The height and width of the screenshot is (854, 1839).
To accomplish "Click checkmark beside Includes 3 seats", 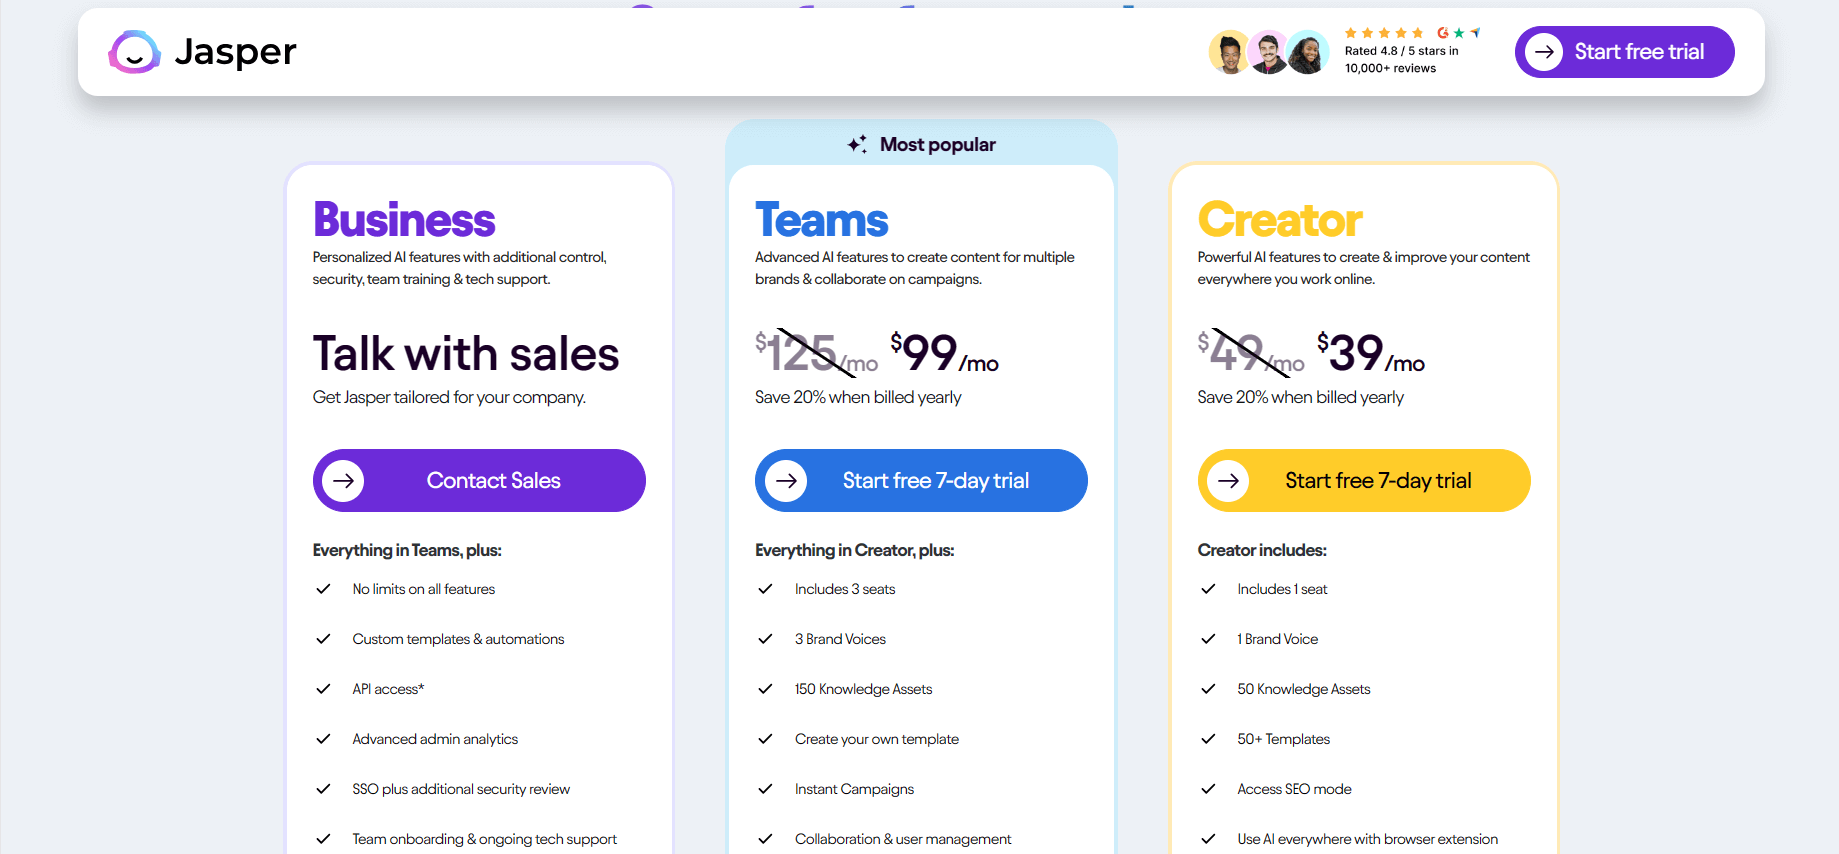I will 765,589.
